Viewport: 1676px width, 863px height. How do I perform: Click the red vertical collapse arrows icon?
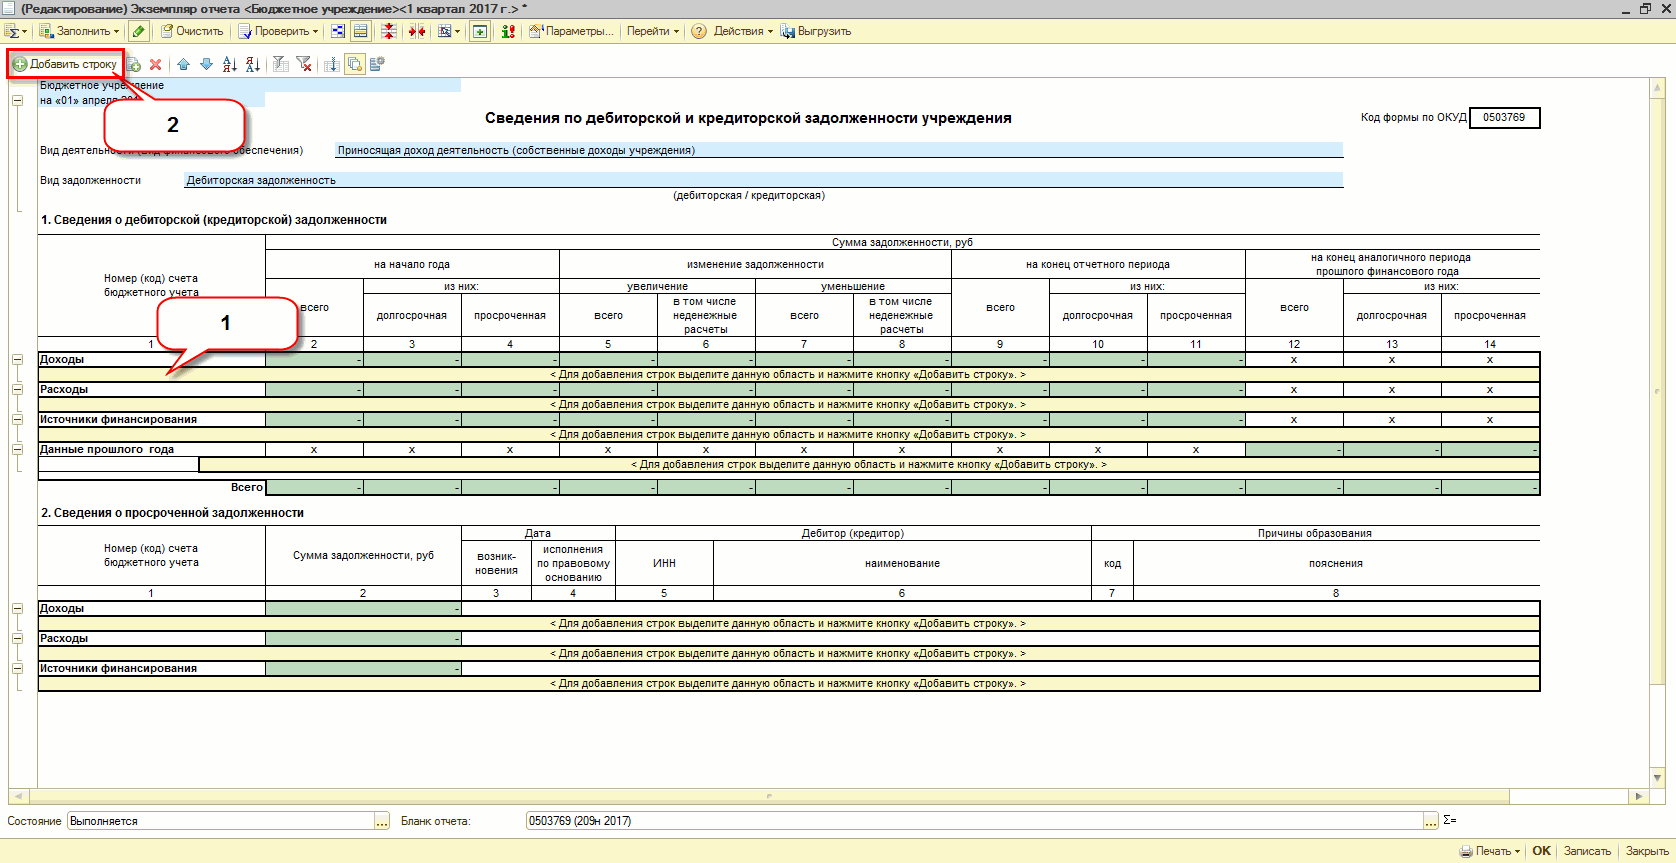[x=389, y=31]
